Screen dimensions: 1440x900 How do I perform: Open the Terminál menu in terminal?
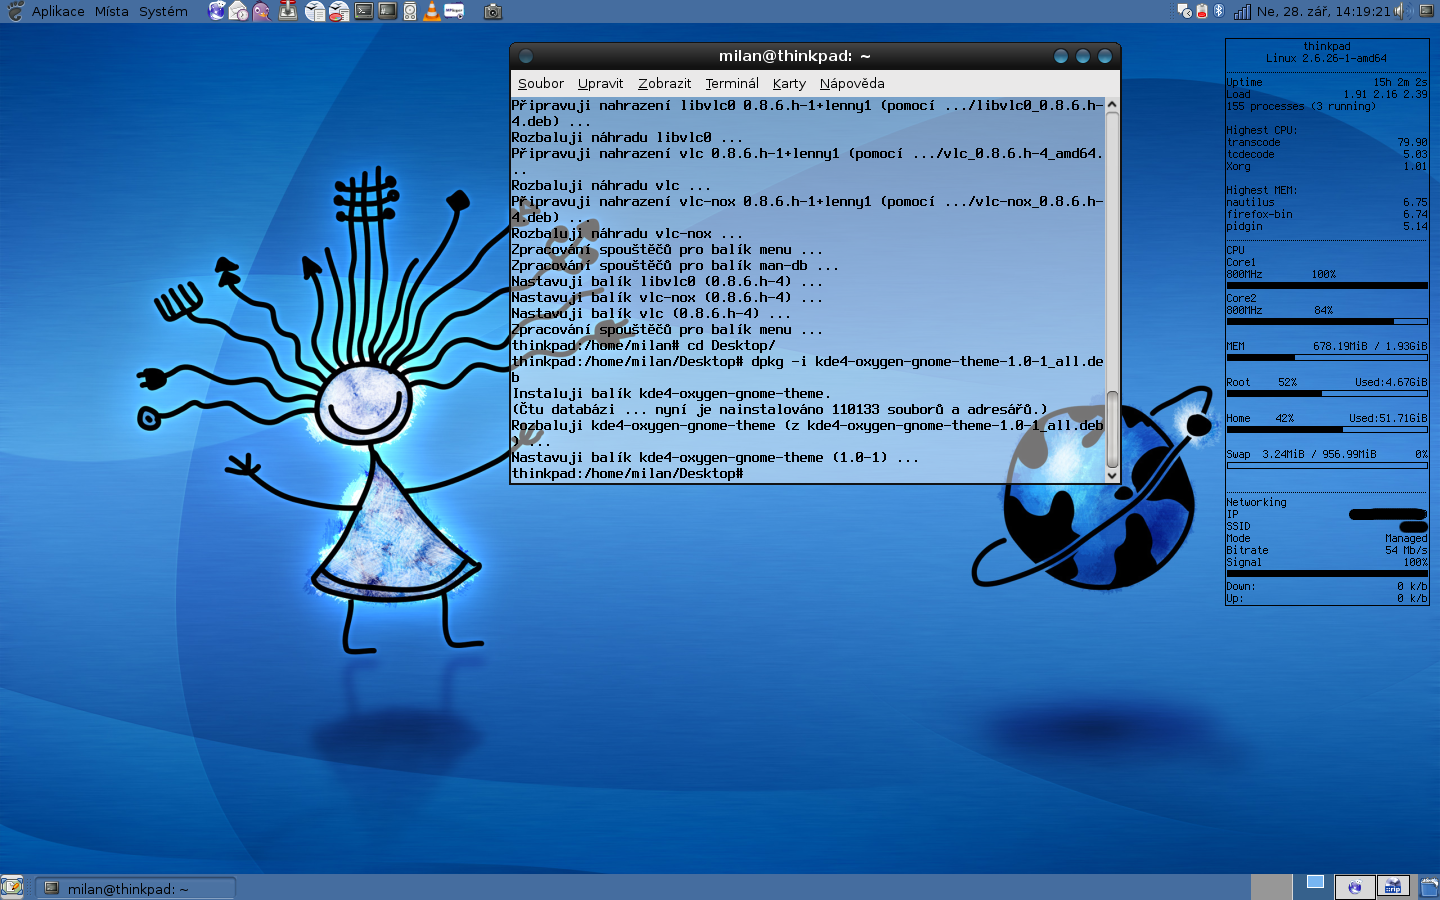[731, 83]
